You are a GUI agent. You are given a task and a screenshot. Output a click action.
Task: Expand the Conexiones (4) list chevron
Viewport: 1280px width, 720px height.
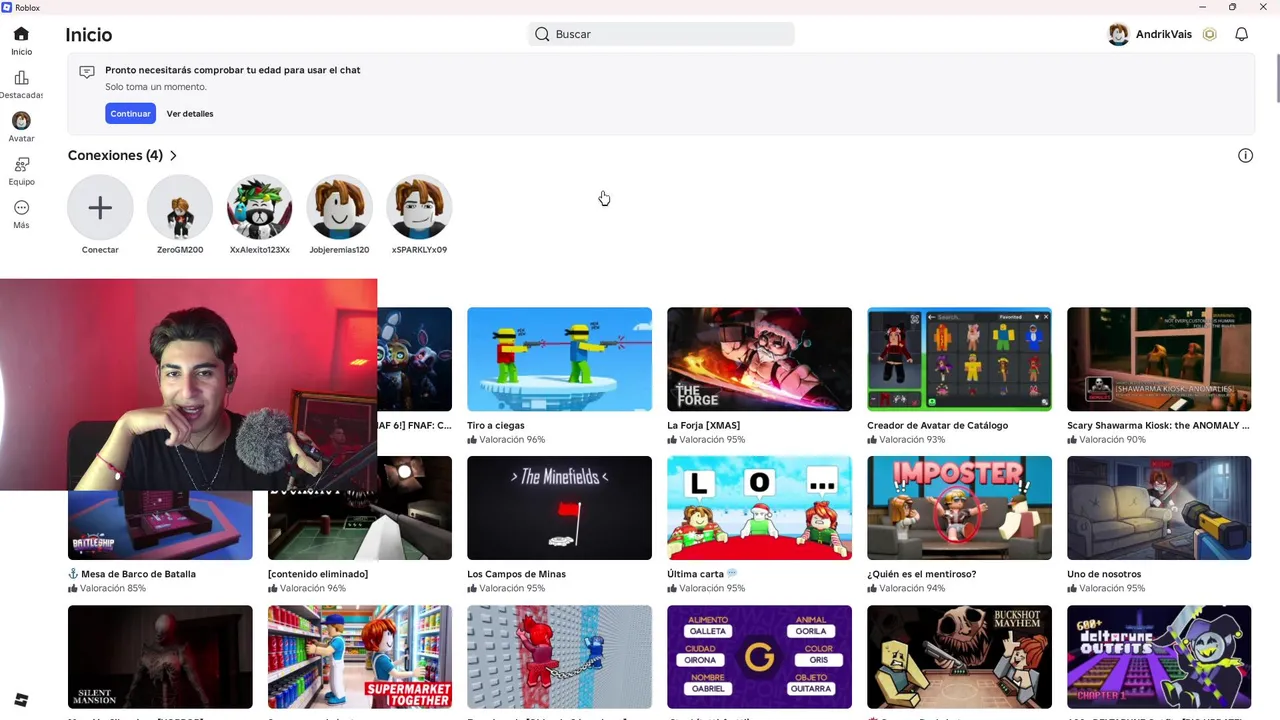tap(173, 156)
